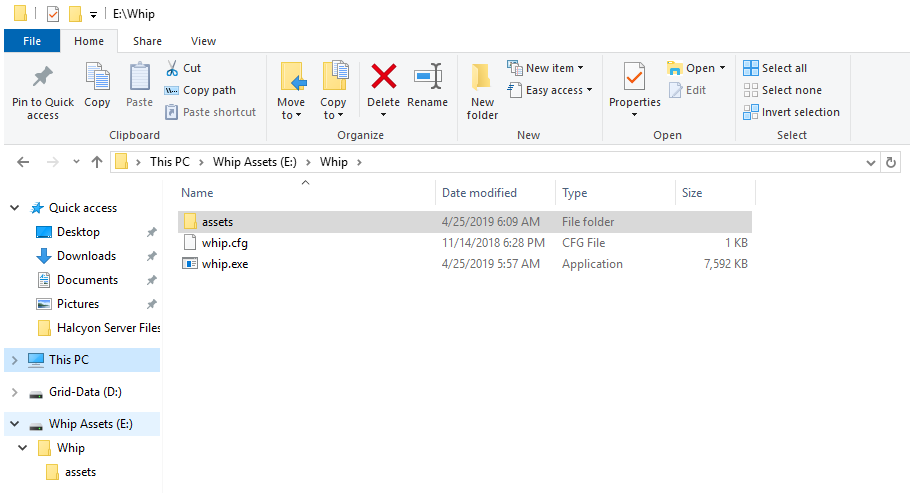This screenshot has width=910, height=493.
Task: Expand the Grid-Data (D:) drive node
Action: click(15, 393)
